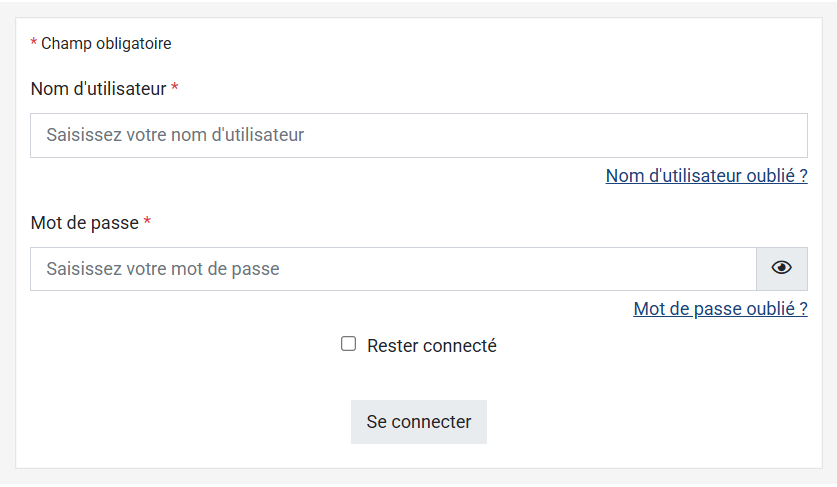Click red asterisk before Champ obligatoire
The height and width of the screenshot is (487, 837).
(x=34, y=44)
